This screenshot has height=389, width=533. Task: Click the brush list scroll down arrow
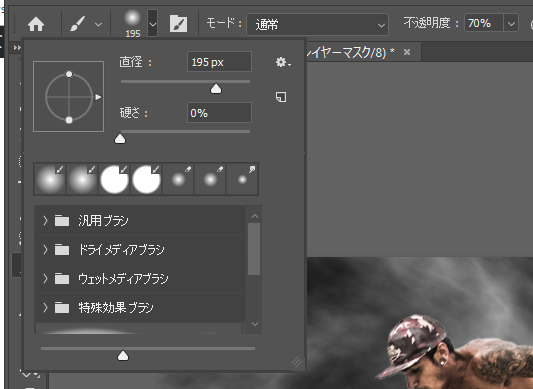(x=254, y=324)
